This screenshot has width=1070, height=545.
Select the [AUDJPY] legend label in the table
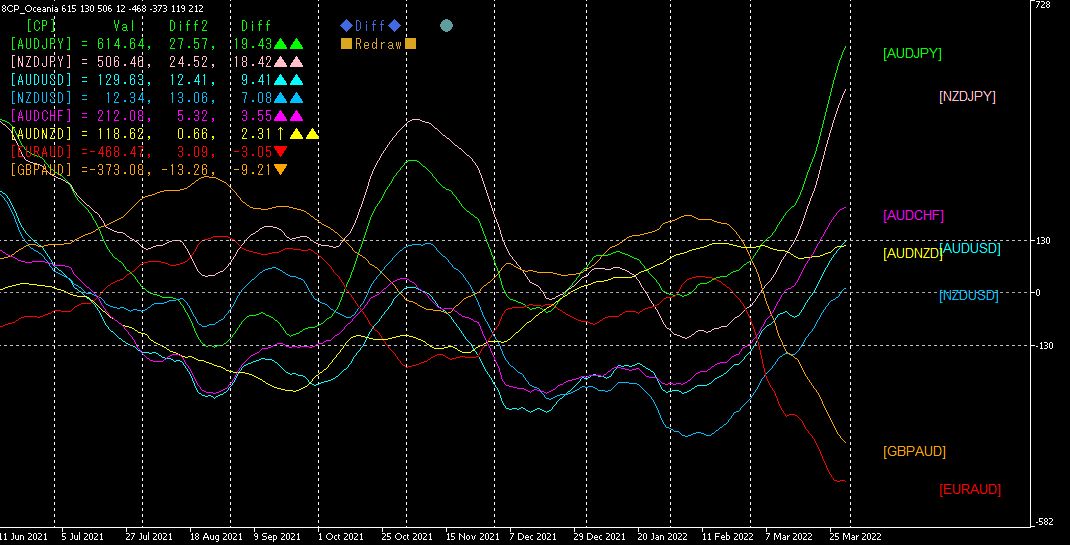[41, 44]
